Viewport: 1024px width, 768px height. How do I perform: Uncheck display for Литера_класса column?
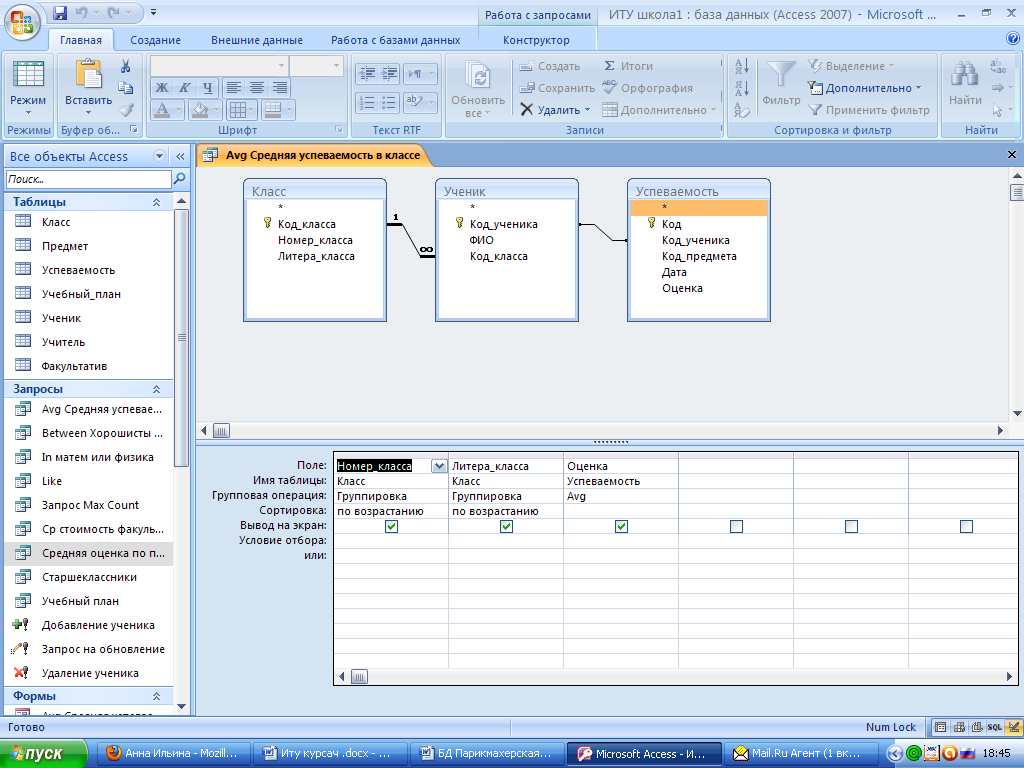click(x=506, y=526)
